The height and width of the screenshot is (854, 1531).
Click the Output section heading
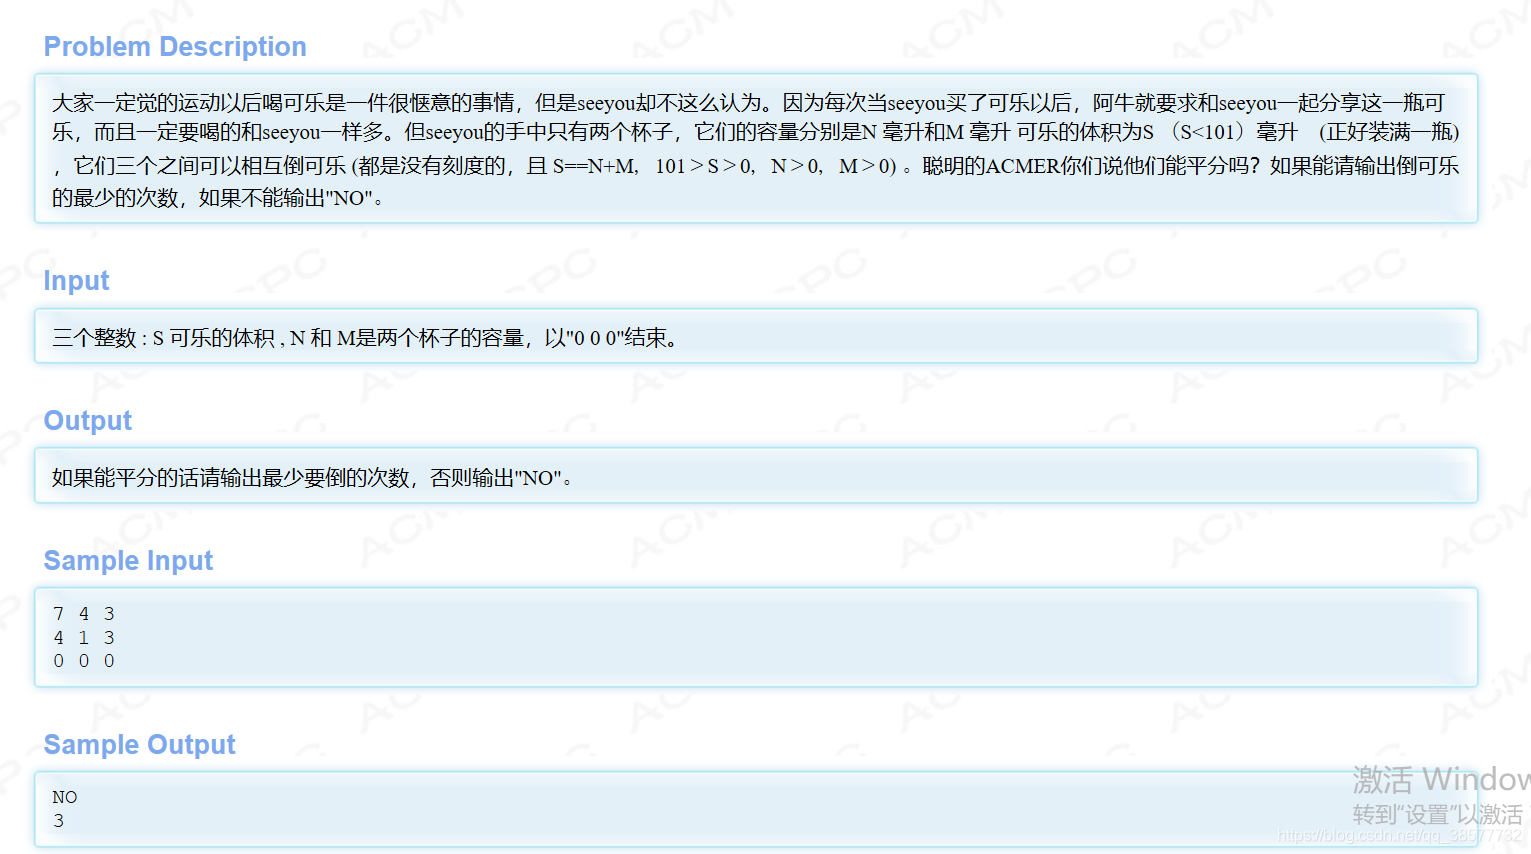click(x=88, y=421)
